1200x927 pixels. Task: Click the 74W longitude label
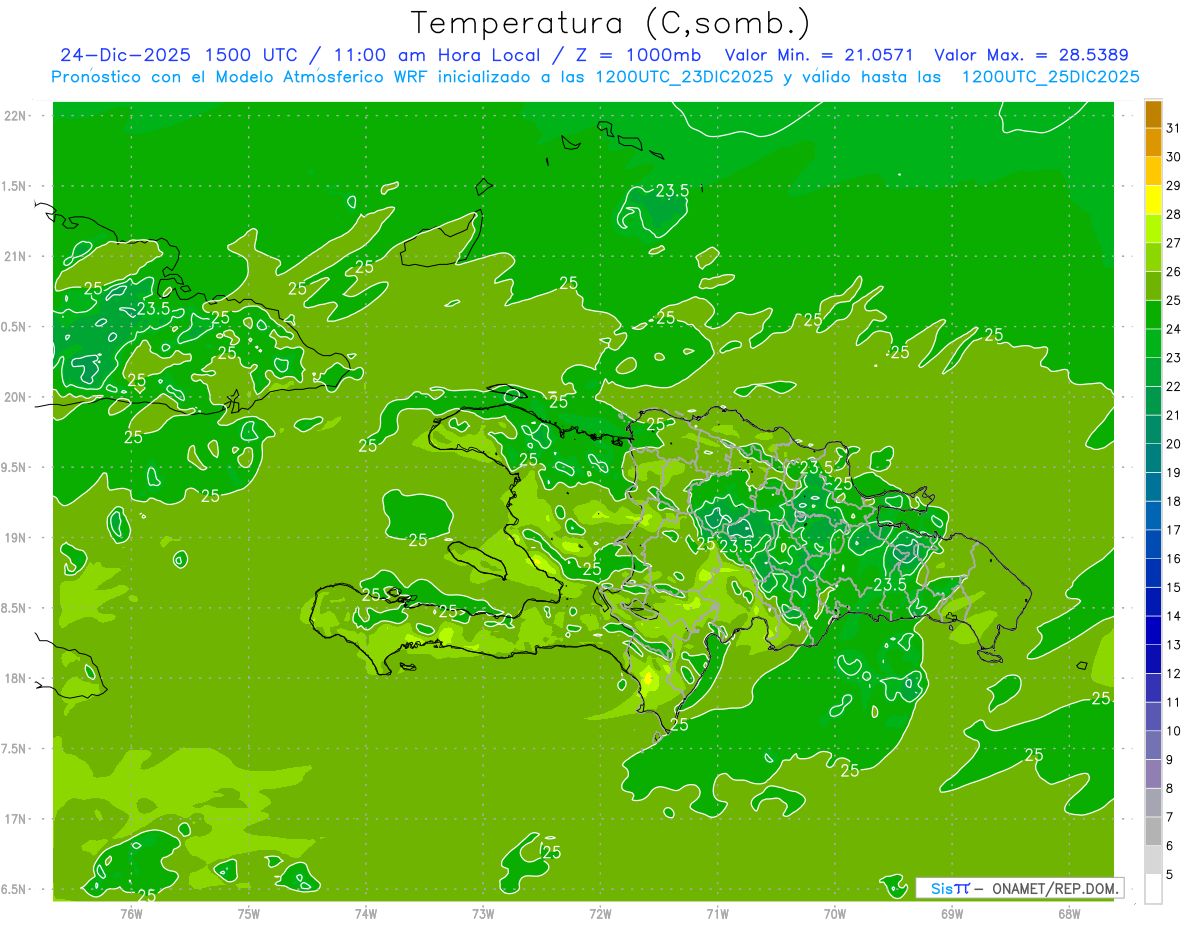point(366,913)
